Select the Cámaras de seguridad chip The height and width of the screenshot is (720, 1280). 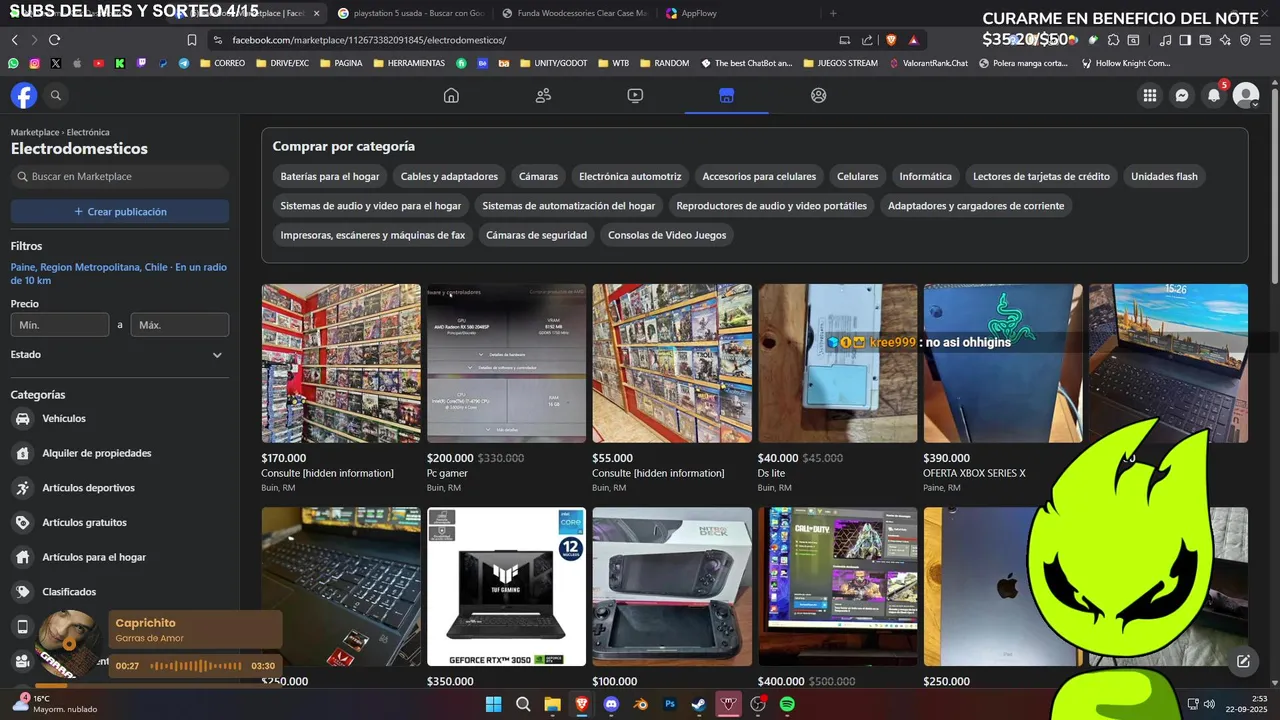[x=536, y=235]
